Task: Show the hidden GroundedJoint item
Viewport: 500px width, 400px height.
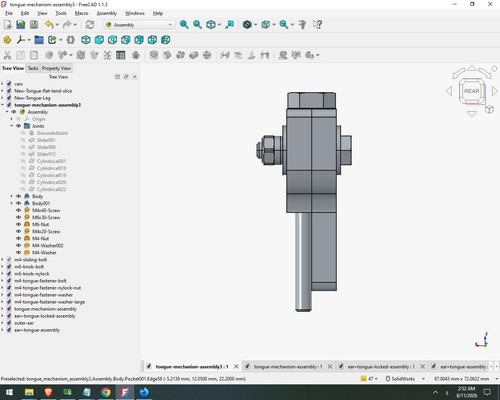Action: click(23, 133)
